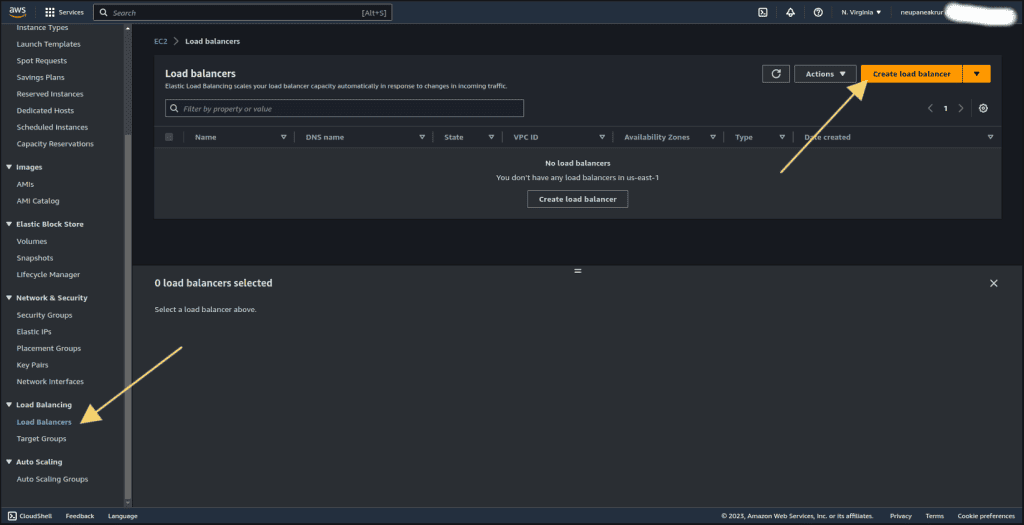Open Snapshots in sidebar

tap(35, 258)
